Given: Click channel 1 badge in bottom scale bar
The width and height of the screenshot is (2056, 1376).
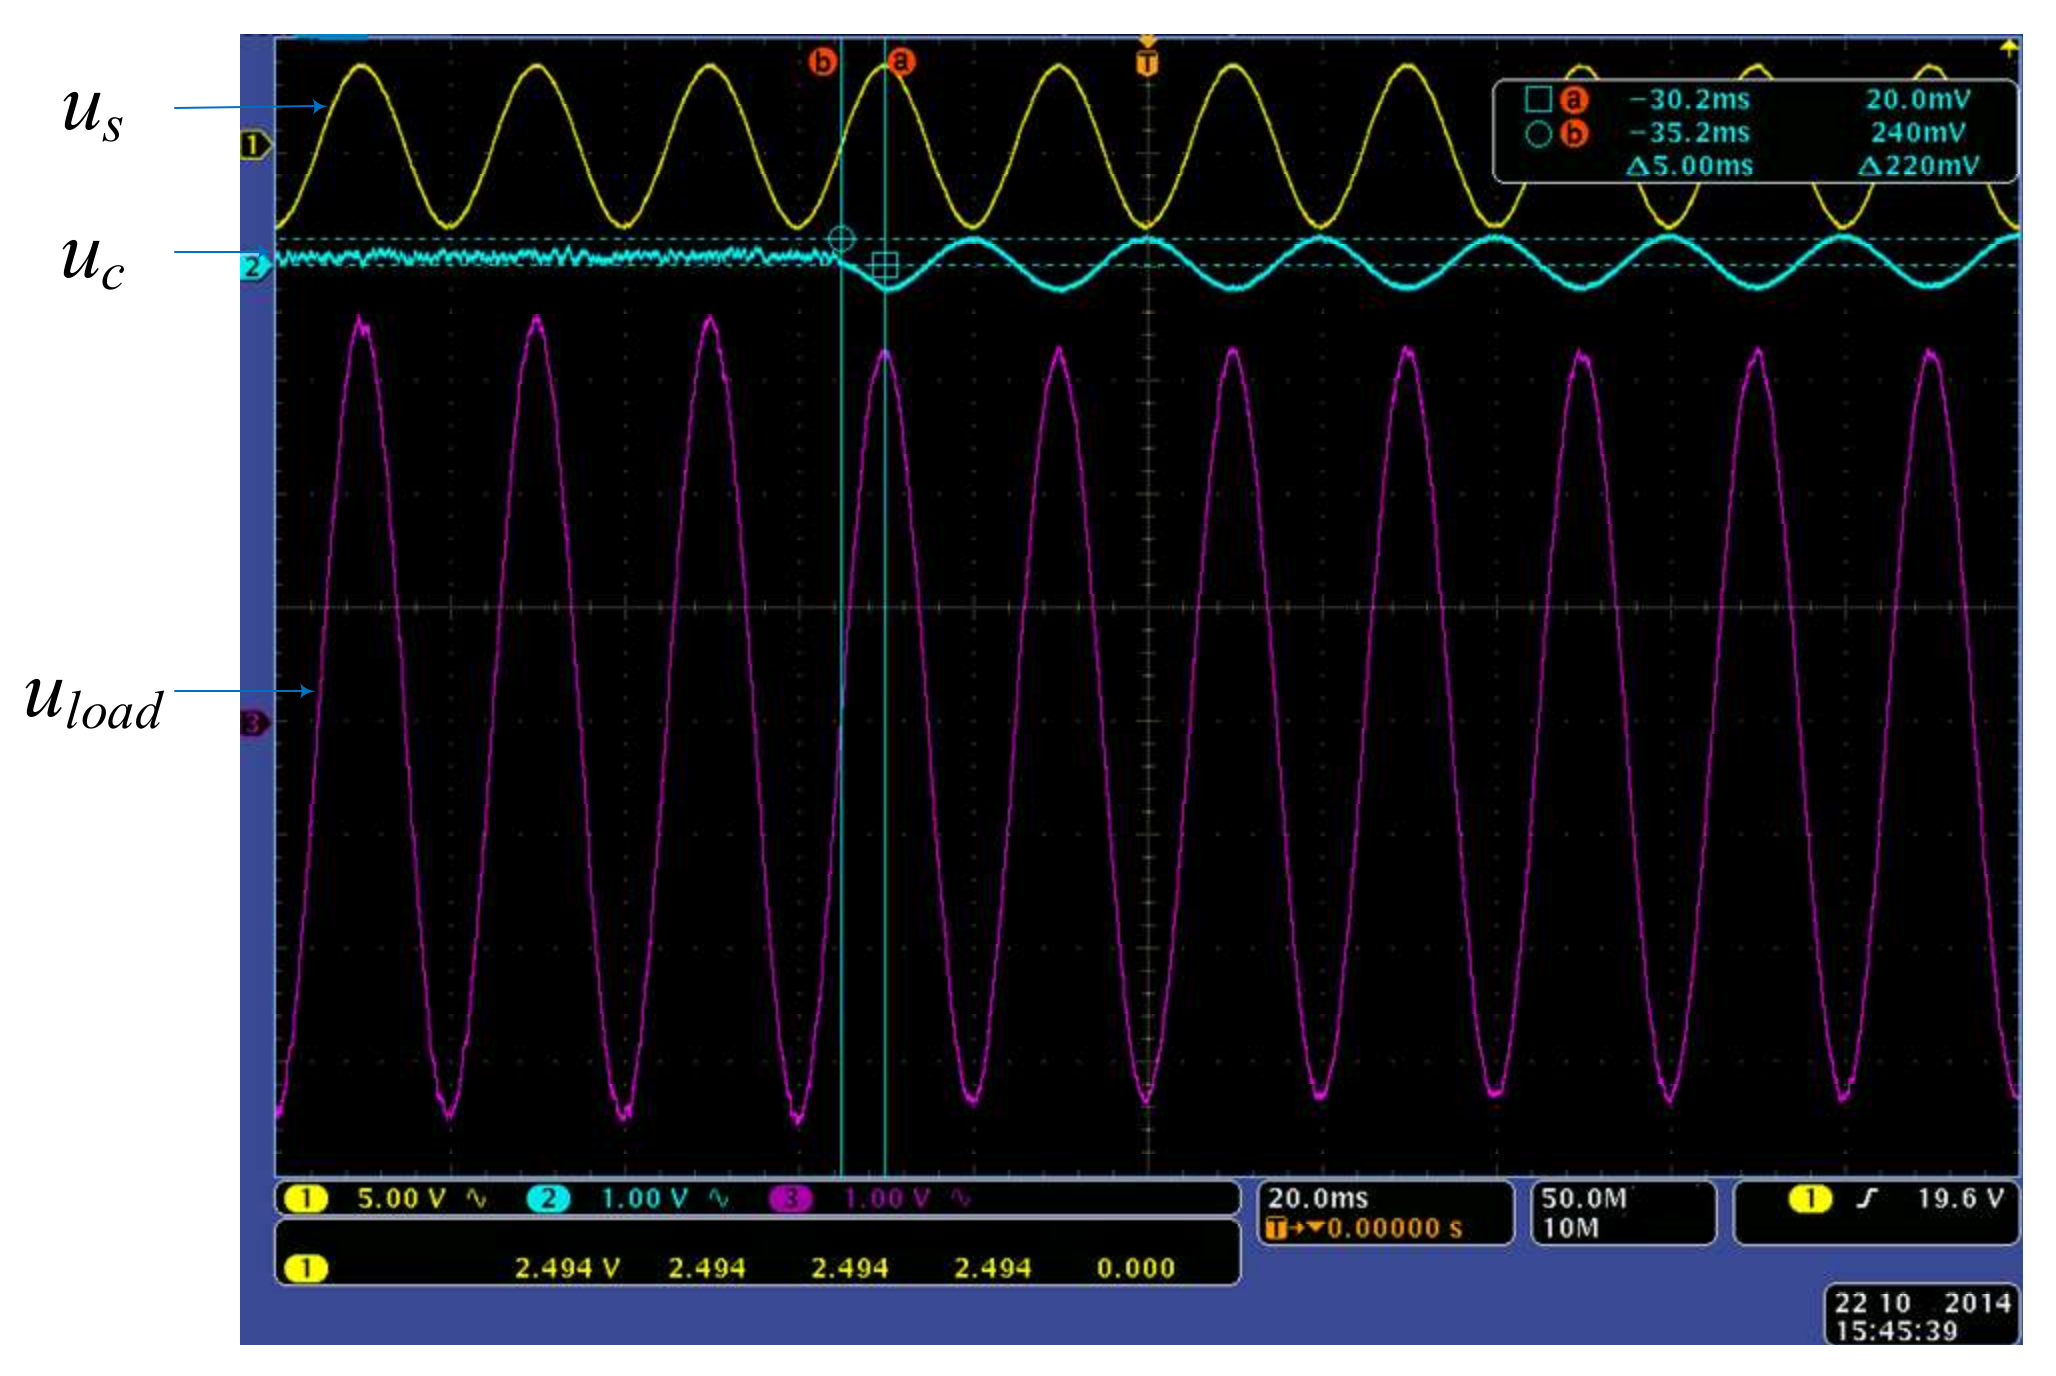Looking at the screenshot, I should (x=305, y=1198).
